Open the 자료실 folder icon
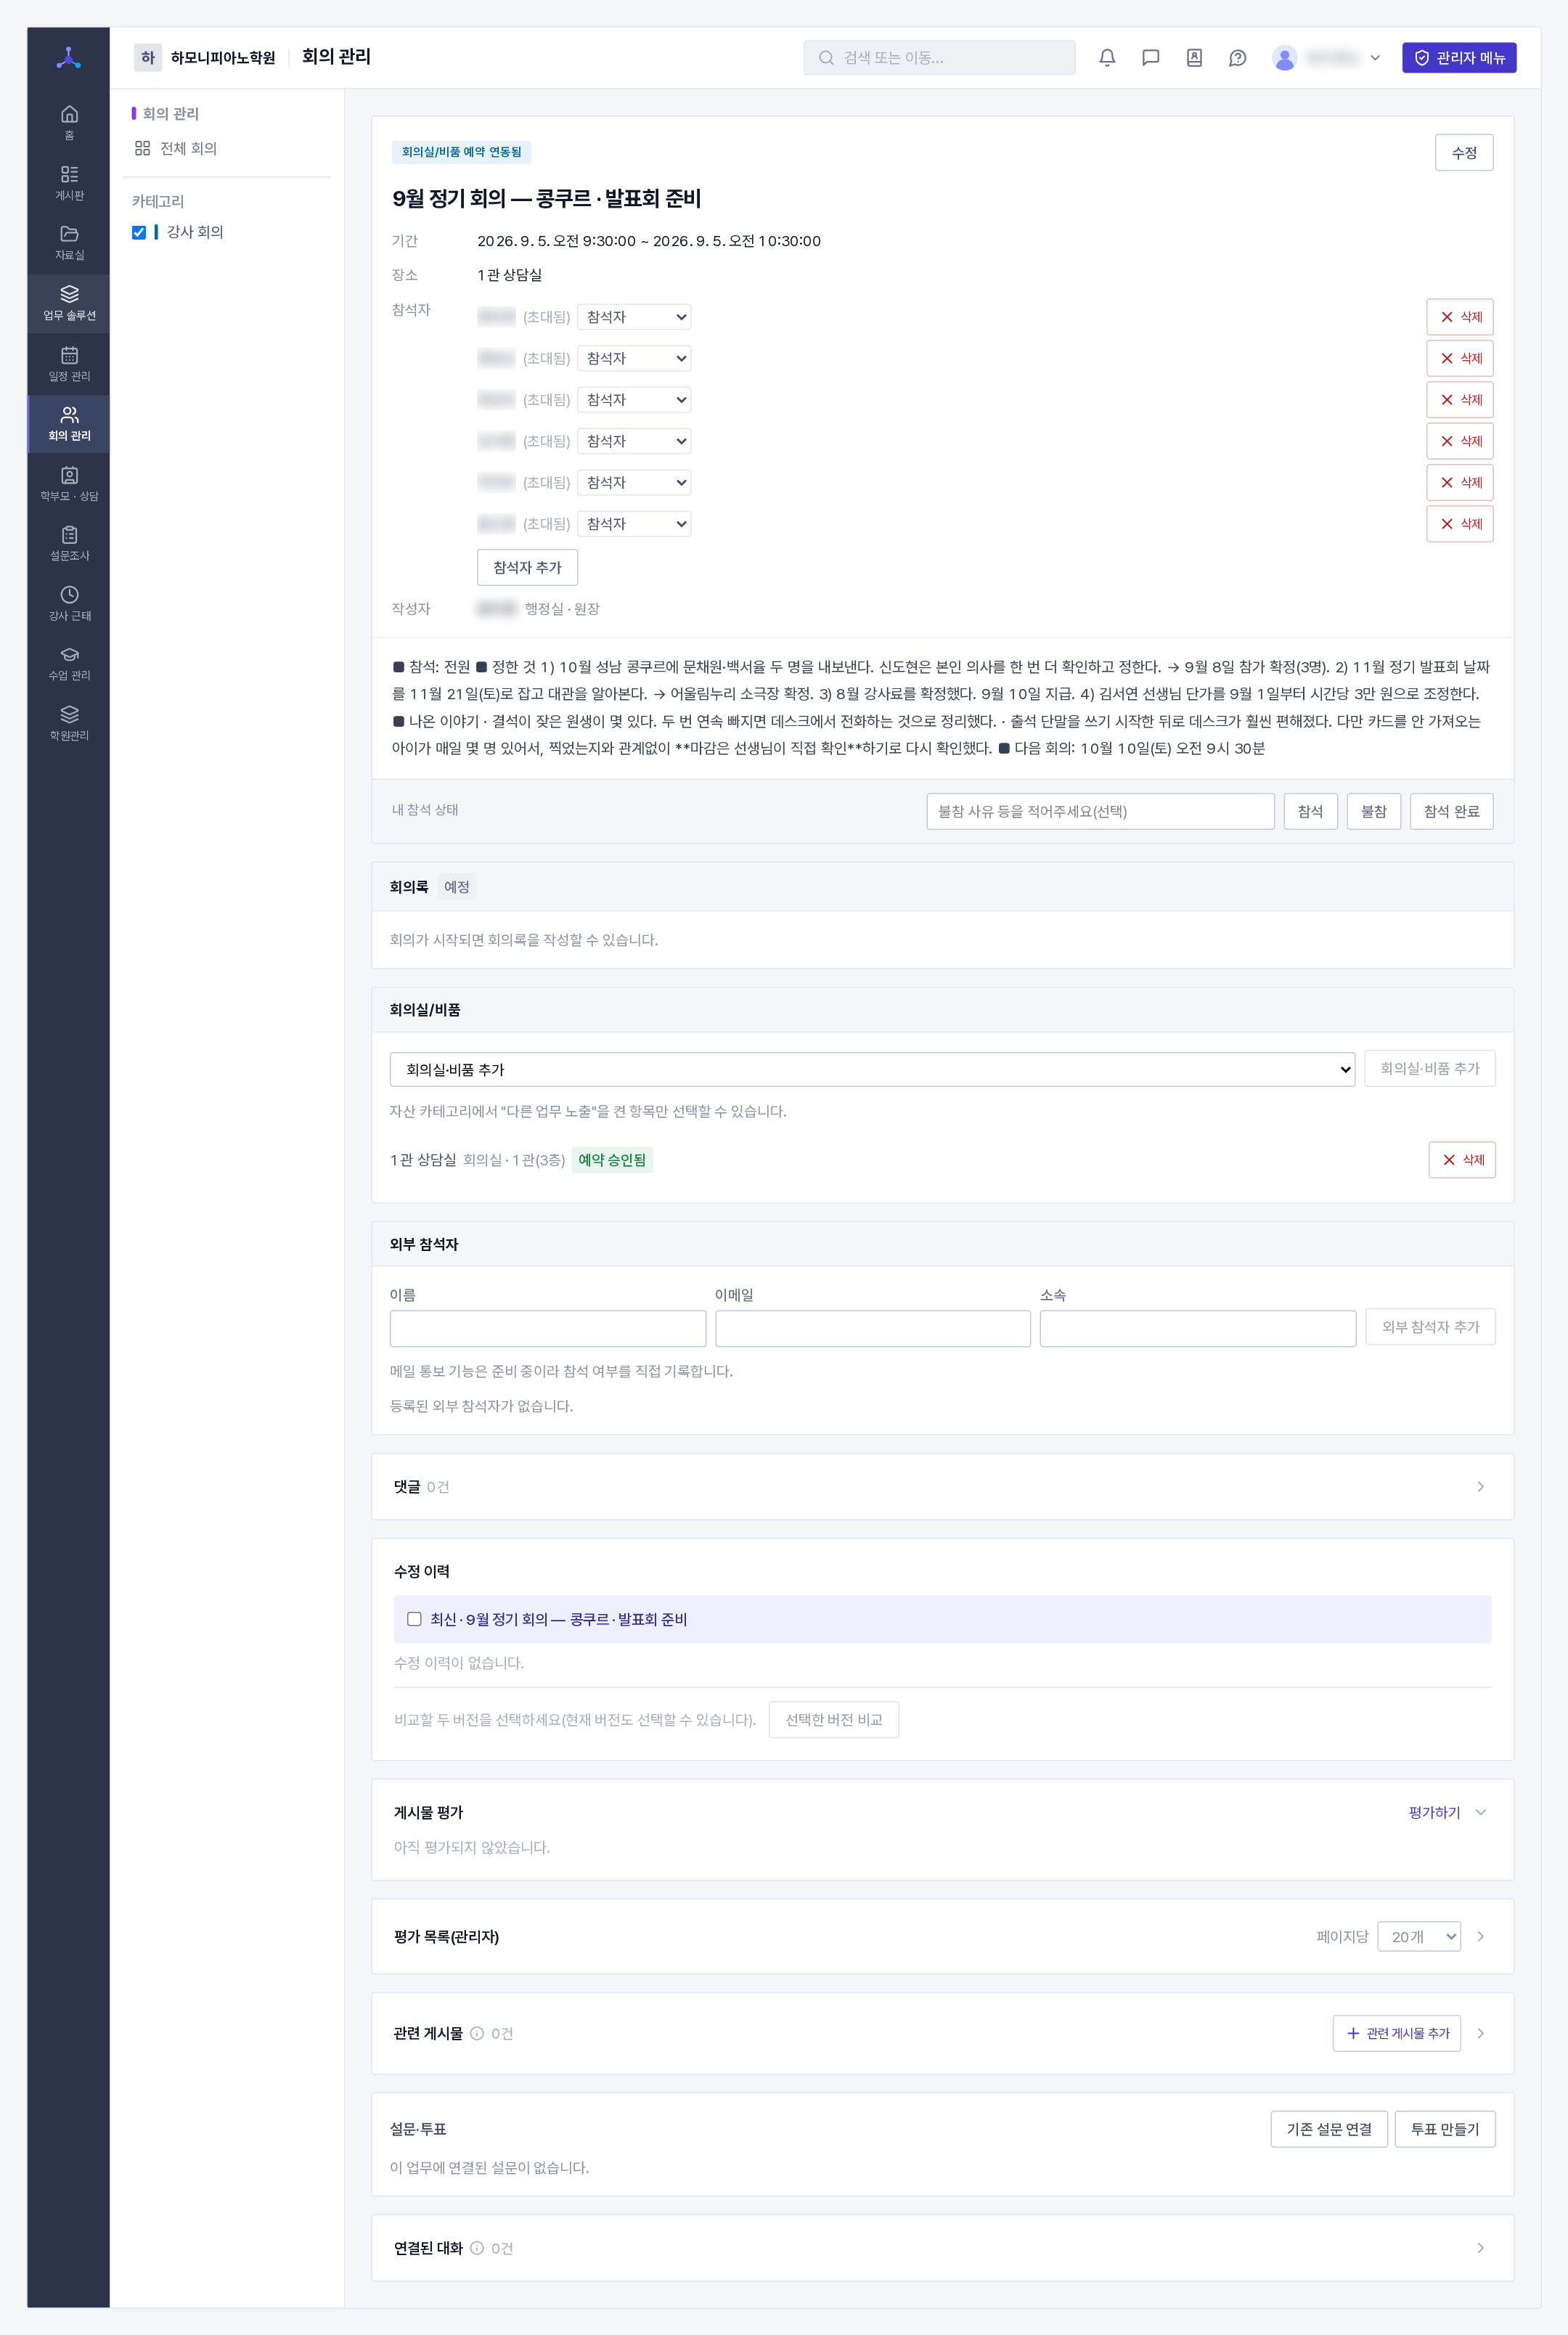The width and height of the screenshot is (1568, 2335). coord(69,242)
